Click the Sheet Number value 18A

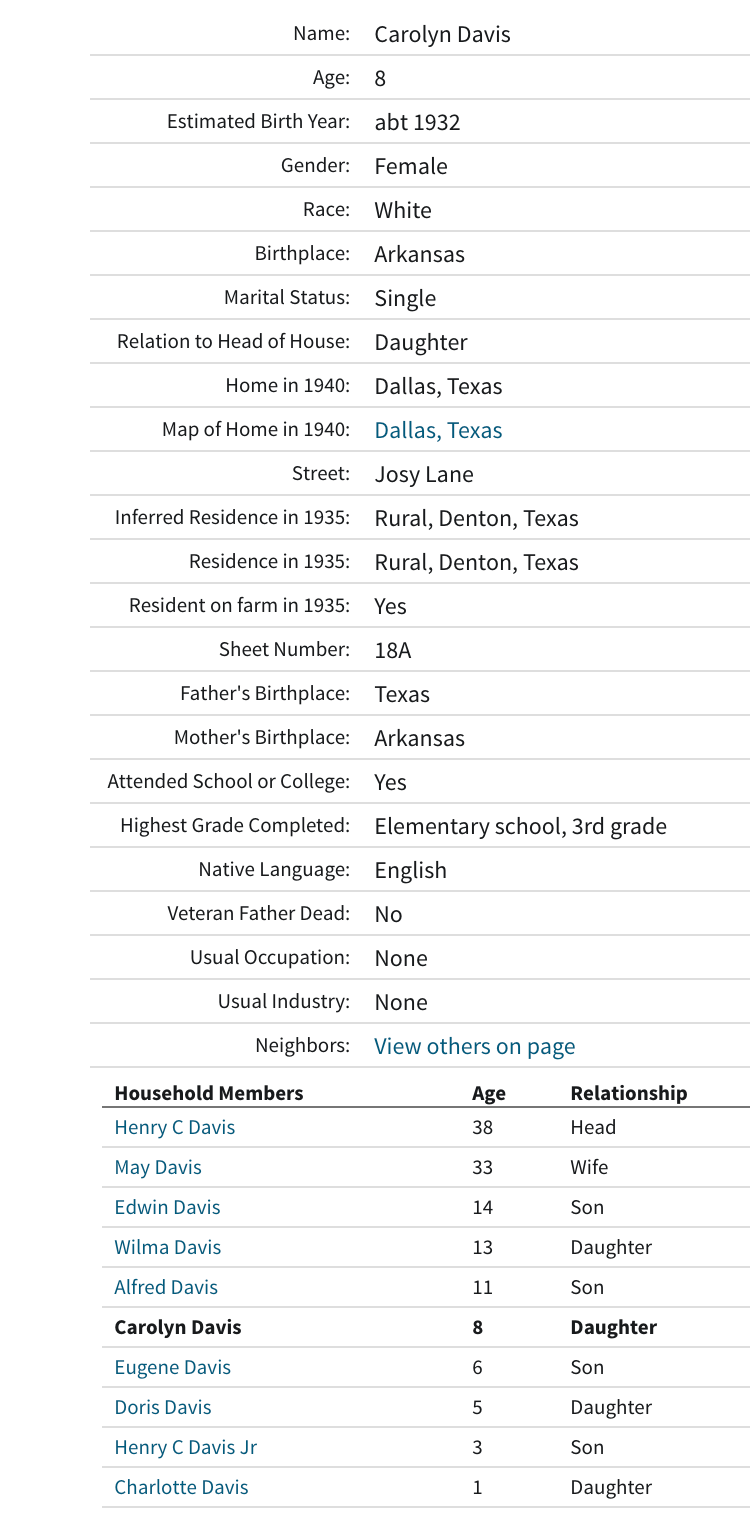pos(393,650)
